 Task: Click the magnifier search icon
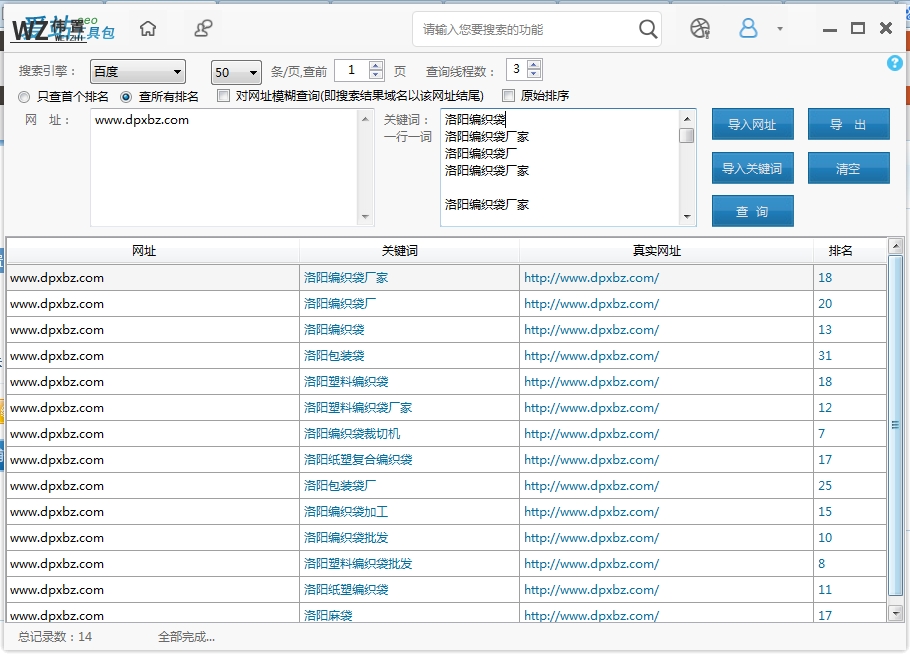648,29
